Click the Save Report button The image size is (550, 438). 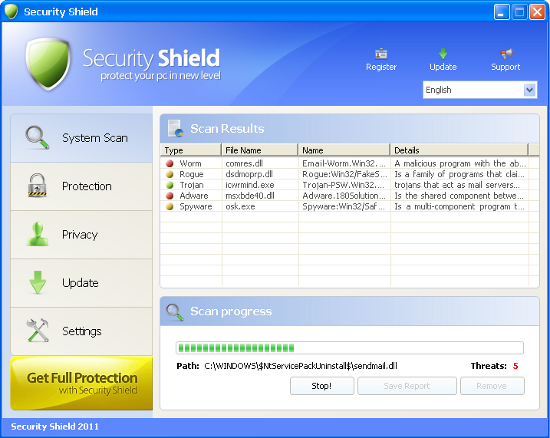pos(407,386)
